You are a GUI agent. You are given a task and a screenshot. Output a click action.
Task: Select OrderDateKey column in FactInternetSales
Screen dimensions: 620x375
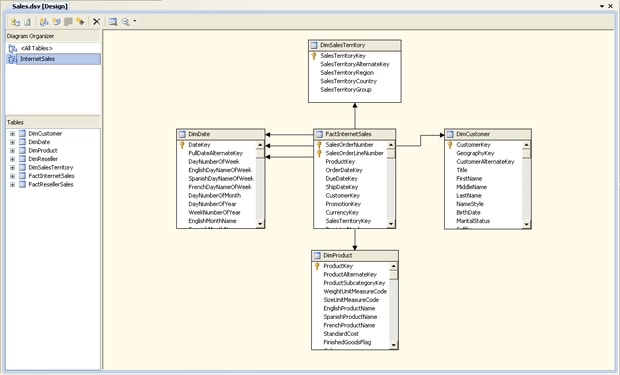point(344,170)
